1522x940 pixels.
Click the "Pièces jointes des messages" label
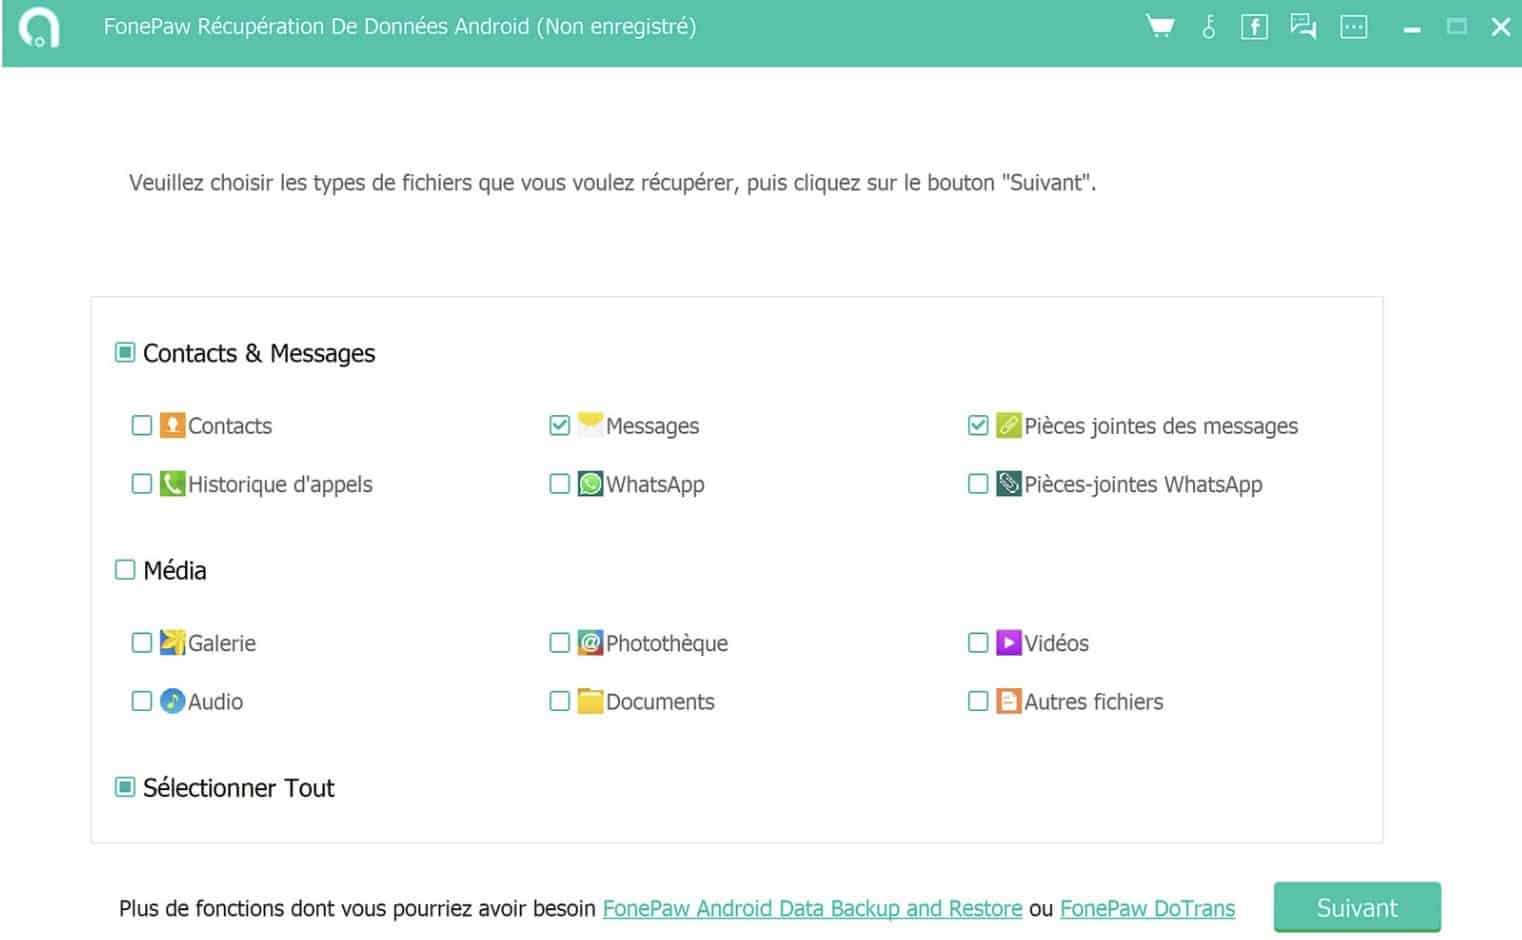click(1161, 426)
